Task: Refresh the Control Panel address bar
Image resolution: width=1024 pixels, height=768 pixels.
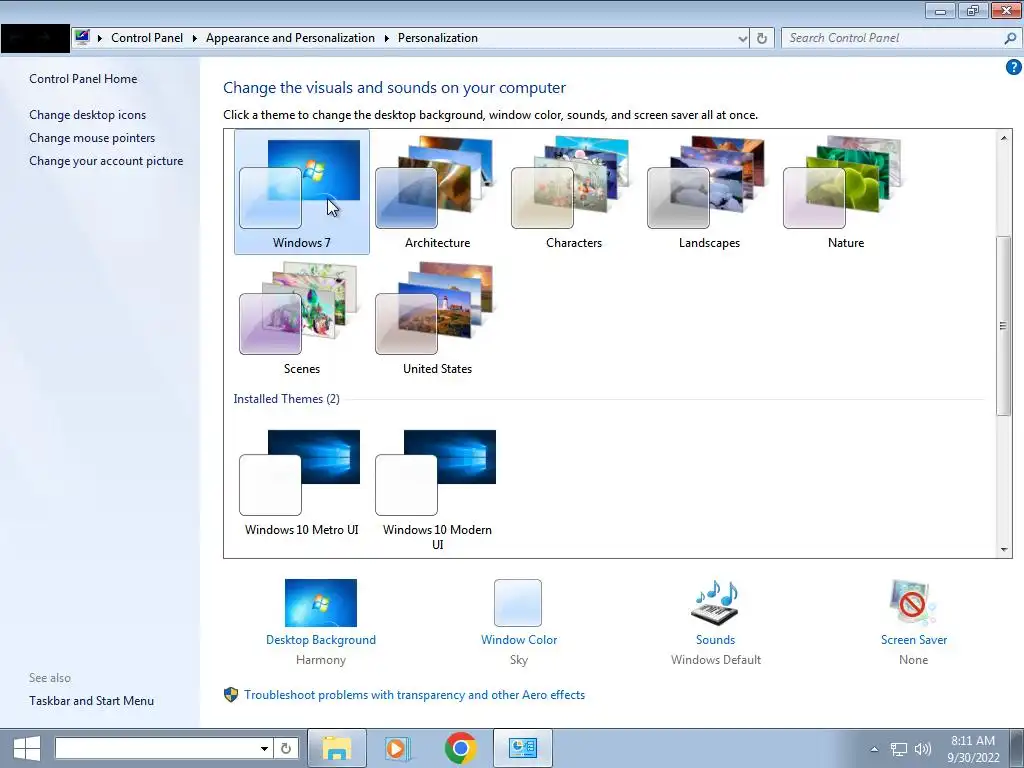Action: (761, 39)
